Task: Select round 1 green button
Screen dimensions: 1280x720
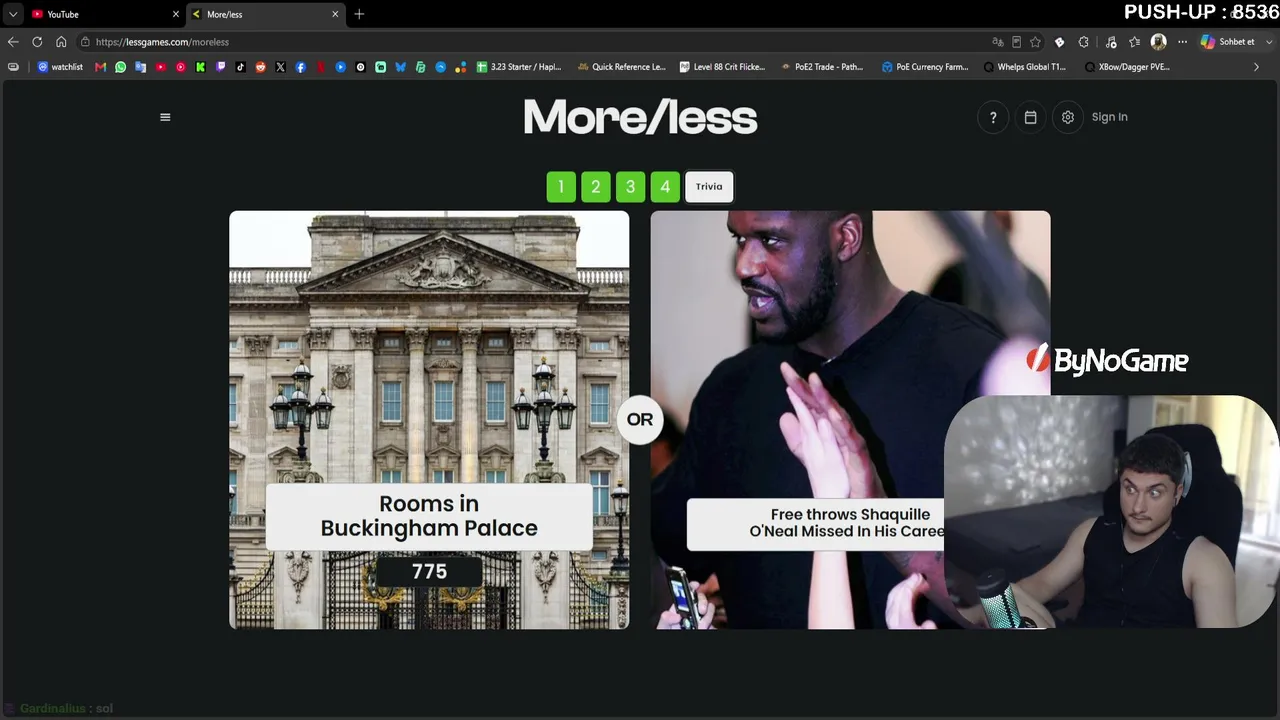Action: [561, 187]
